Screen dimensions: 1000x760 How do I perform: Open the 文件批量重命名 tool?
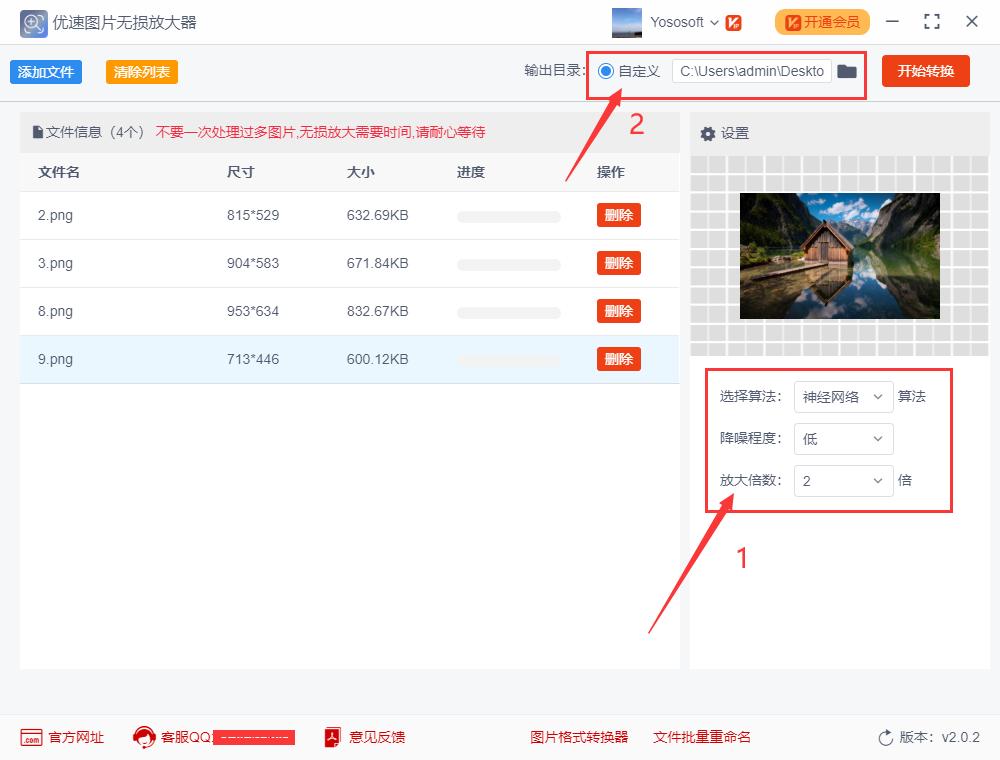coord(702,737)
